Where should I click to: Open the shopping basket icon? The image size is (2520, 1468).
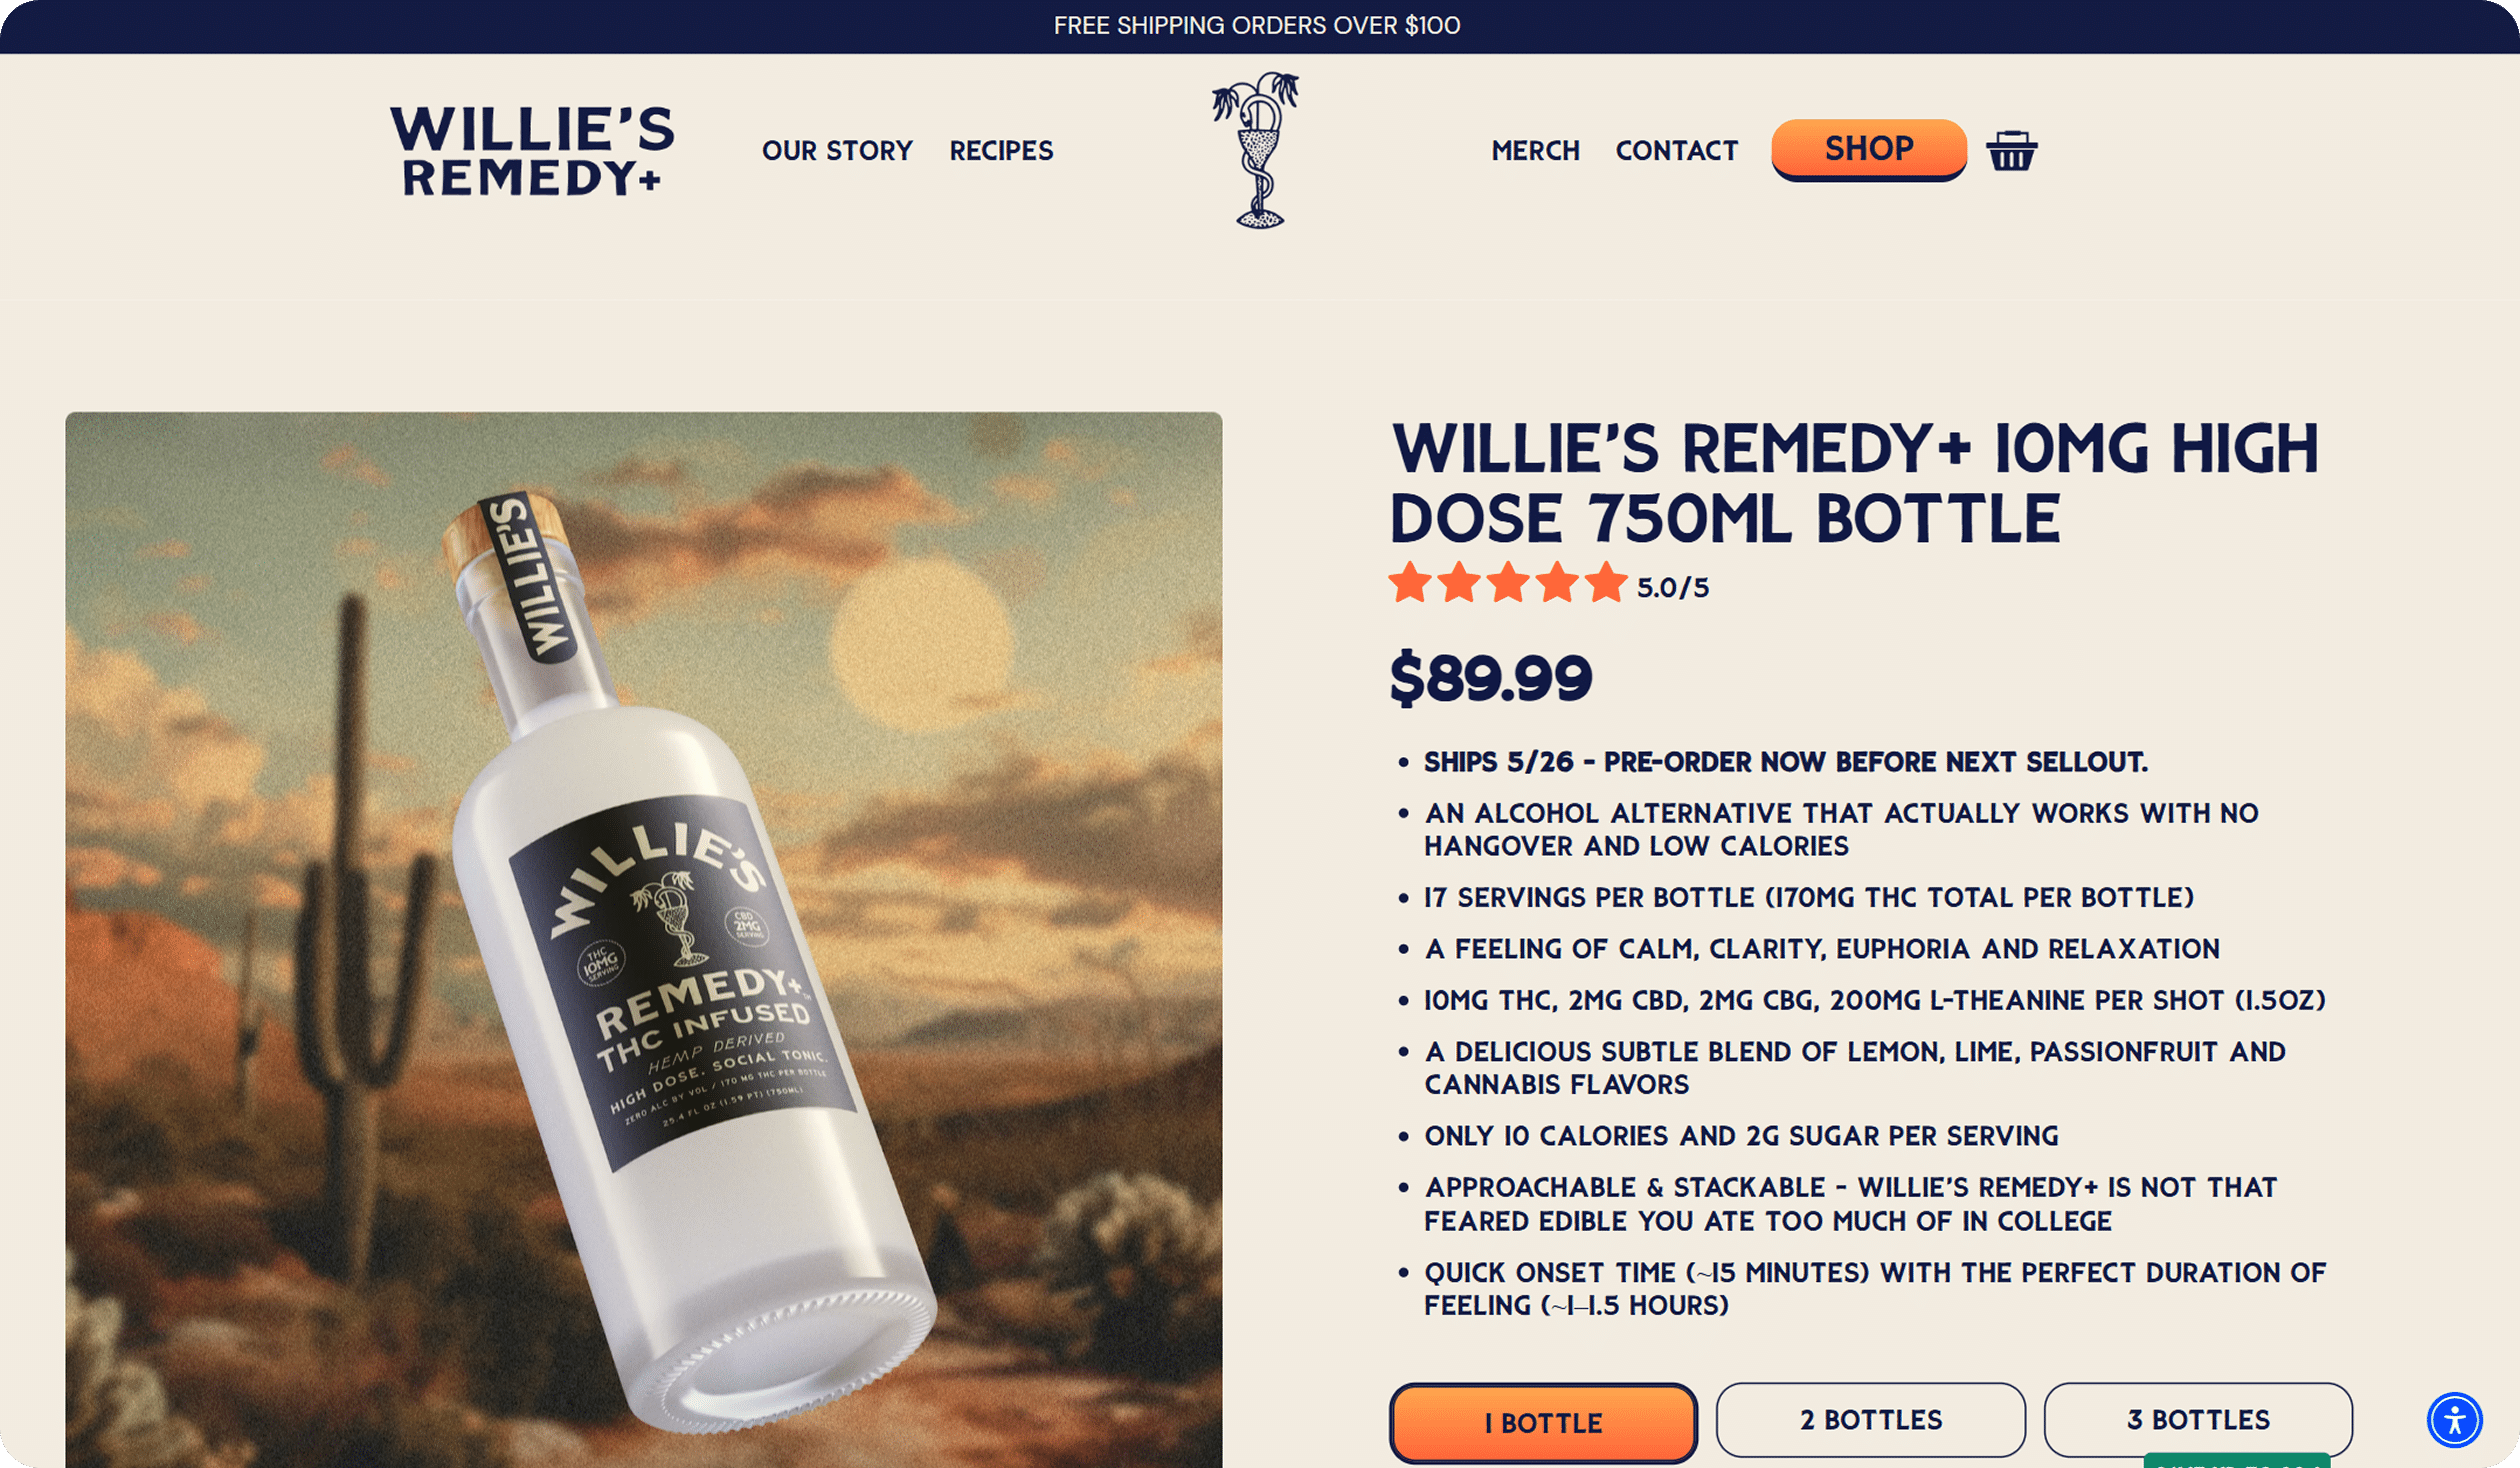[x=2011, y=151]
